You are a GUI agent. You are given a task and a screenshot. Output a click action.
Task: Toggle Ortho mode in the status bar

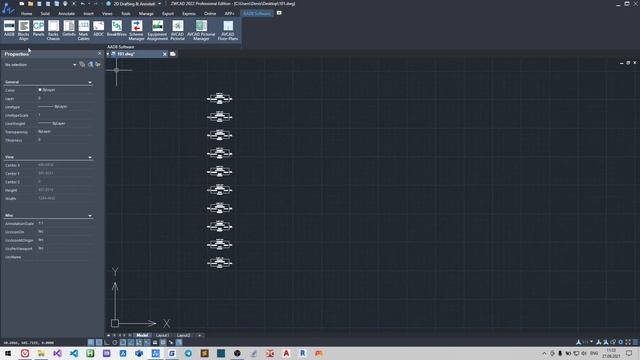click(x=107, y=342)
